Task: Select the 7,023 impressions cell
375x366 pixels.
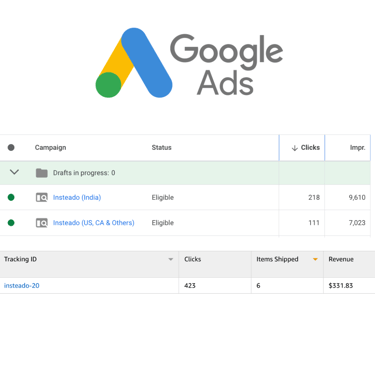Action: tap(357, 223)
